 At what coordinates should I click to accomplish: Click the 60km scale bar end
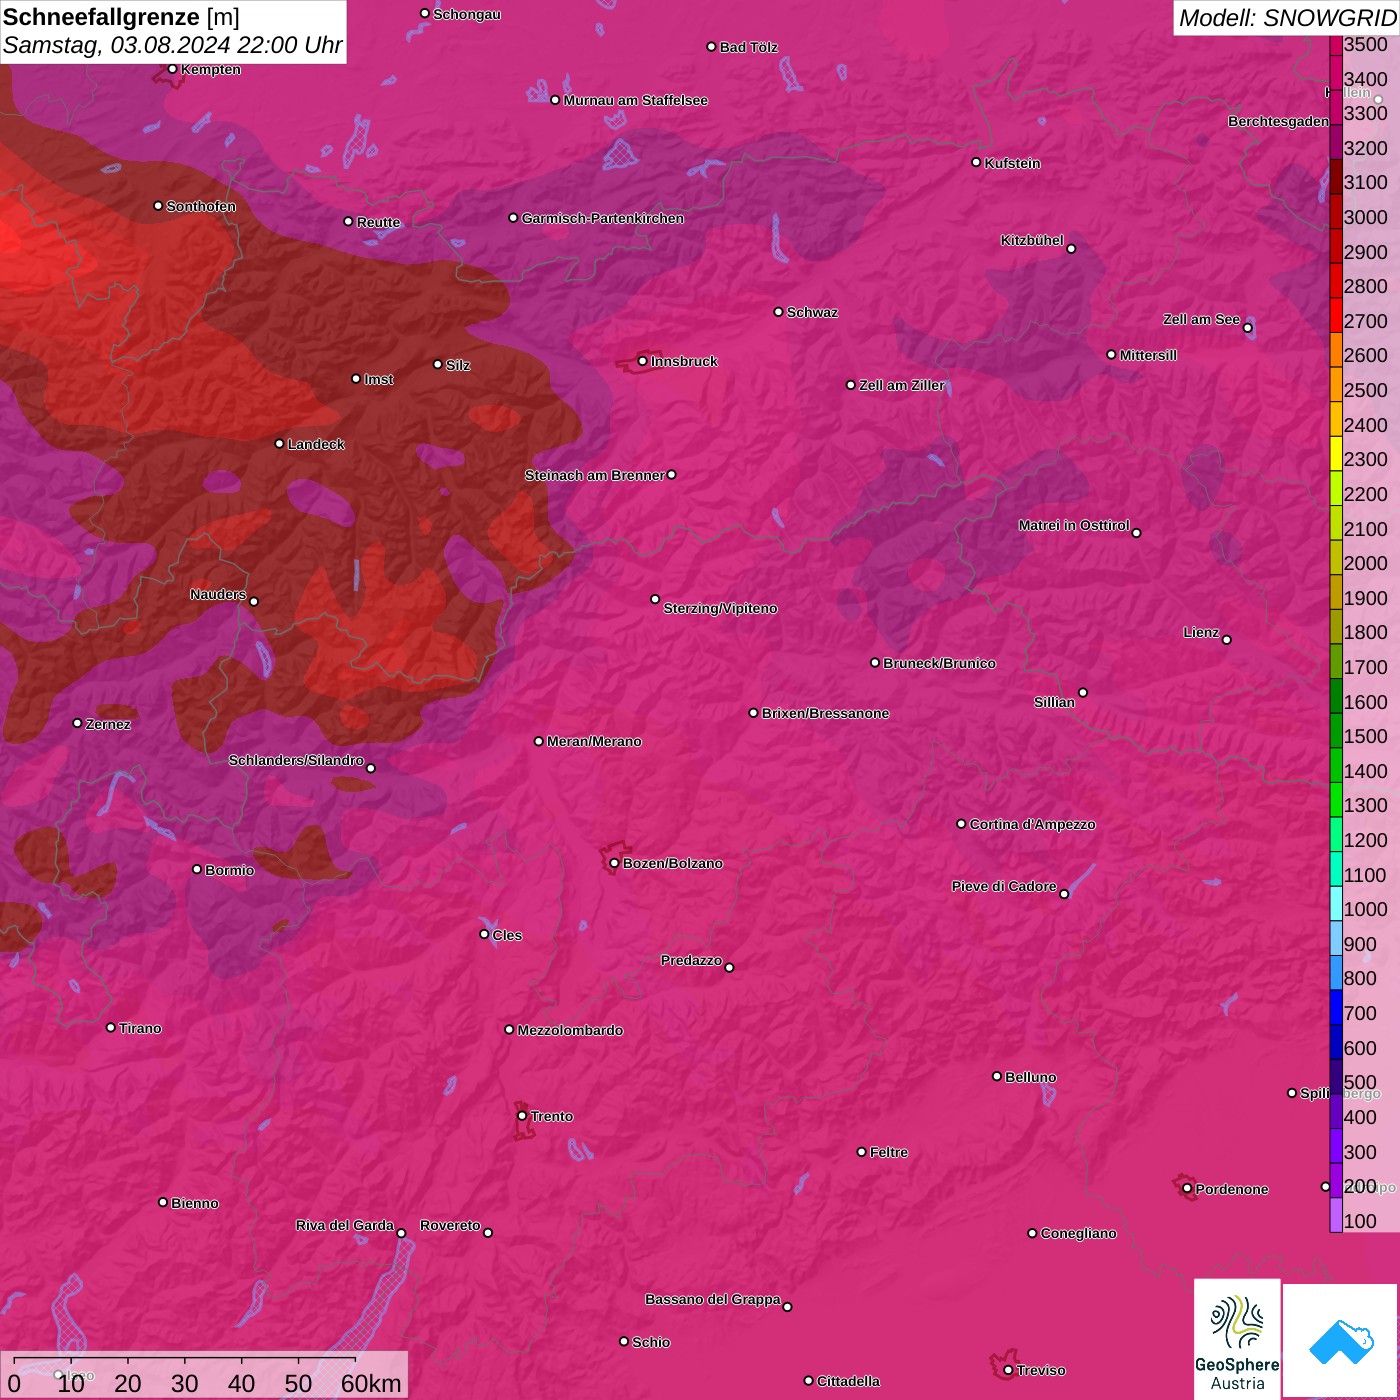pos(355,1361)
